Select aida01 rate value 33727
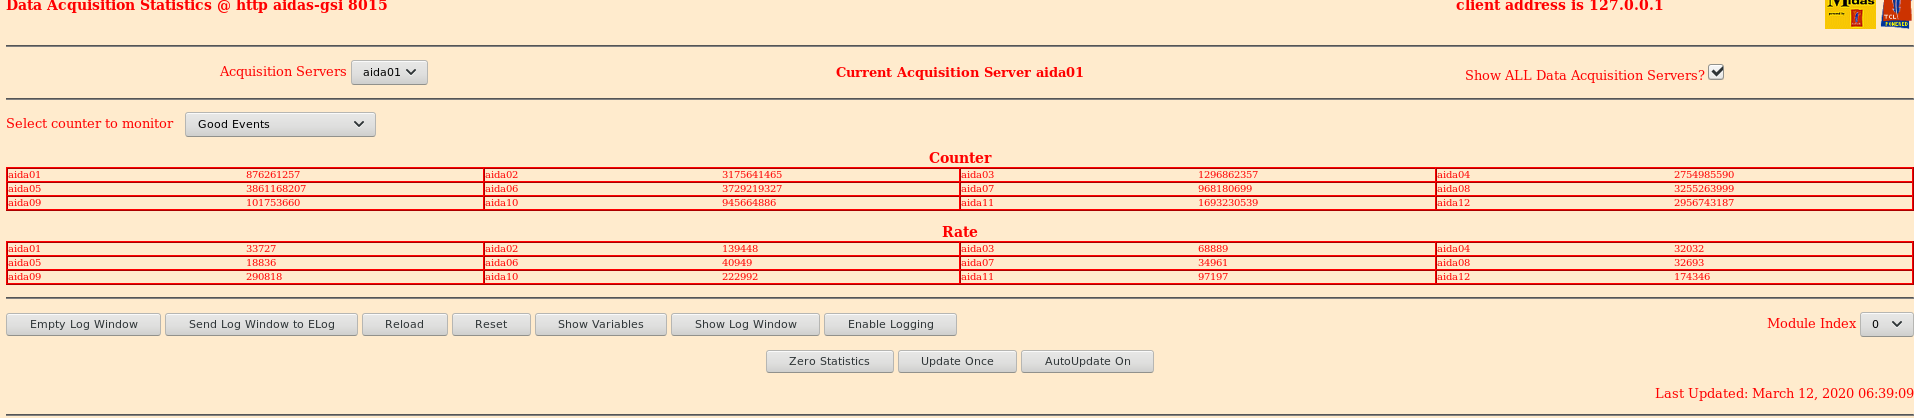 tap(261, 249)
